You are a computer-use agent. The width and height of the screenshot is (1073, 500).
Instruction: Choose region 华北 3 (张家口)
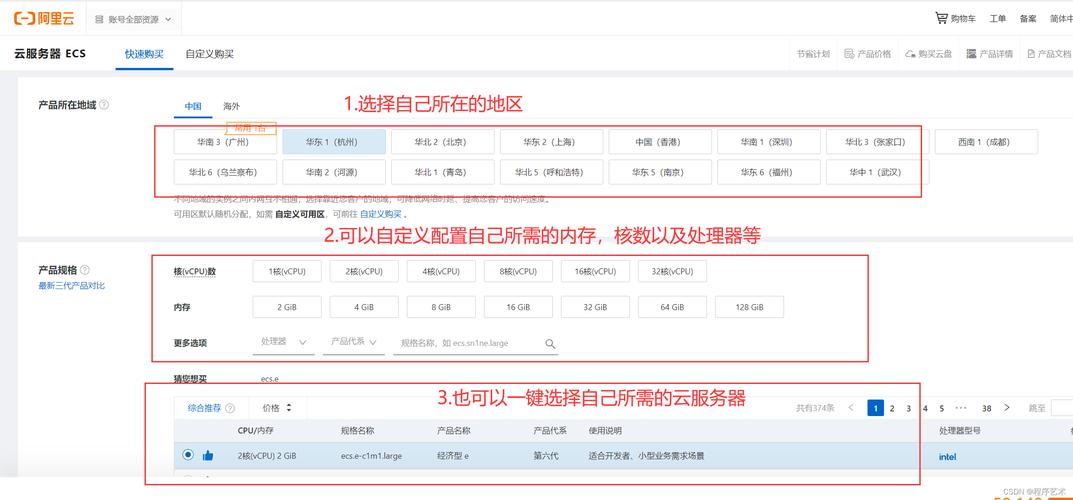pos(878,142)
